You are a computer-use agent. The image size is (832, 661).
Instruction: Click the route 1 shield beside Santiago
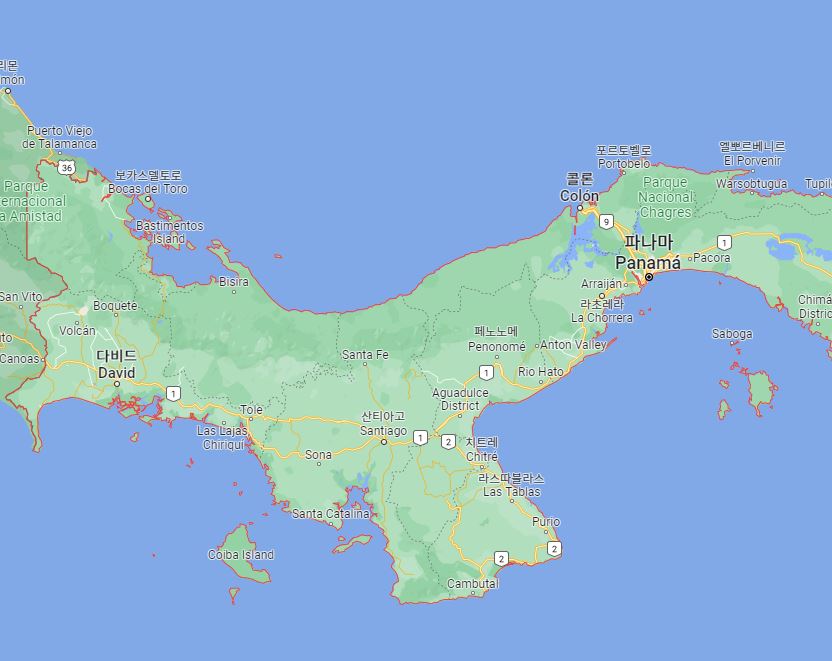[x=420, y=438]
